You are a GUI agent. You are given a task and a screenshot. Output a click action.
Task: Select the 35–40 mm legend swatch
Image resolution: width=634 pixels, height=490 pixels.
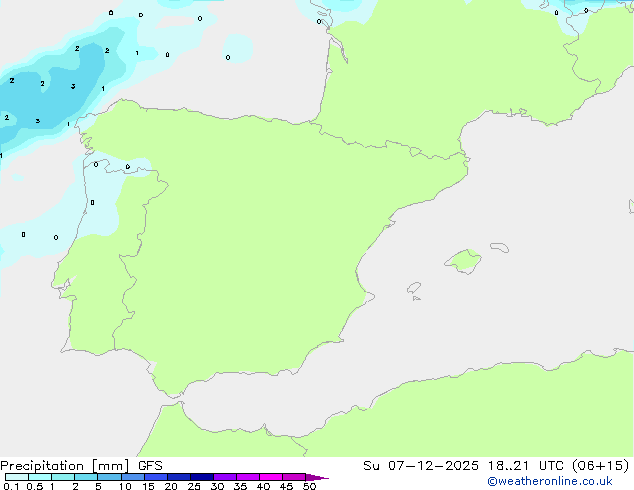[248, 477]
